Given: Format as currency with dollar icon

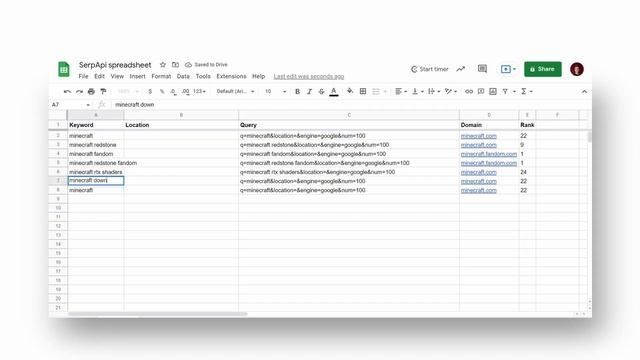Looking at the screenshot, I should (x=150, y=91).
